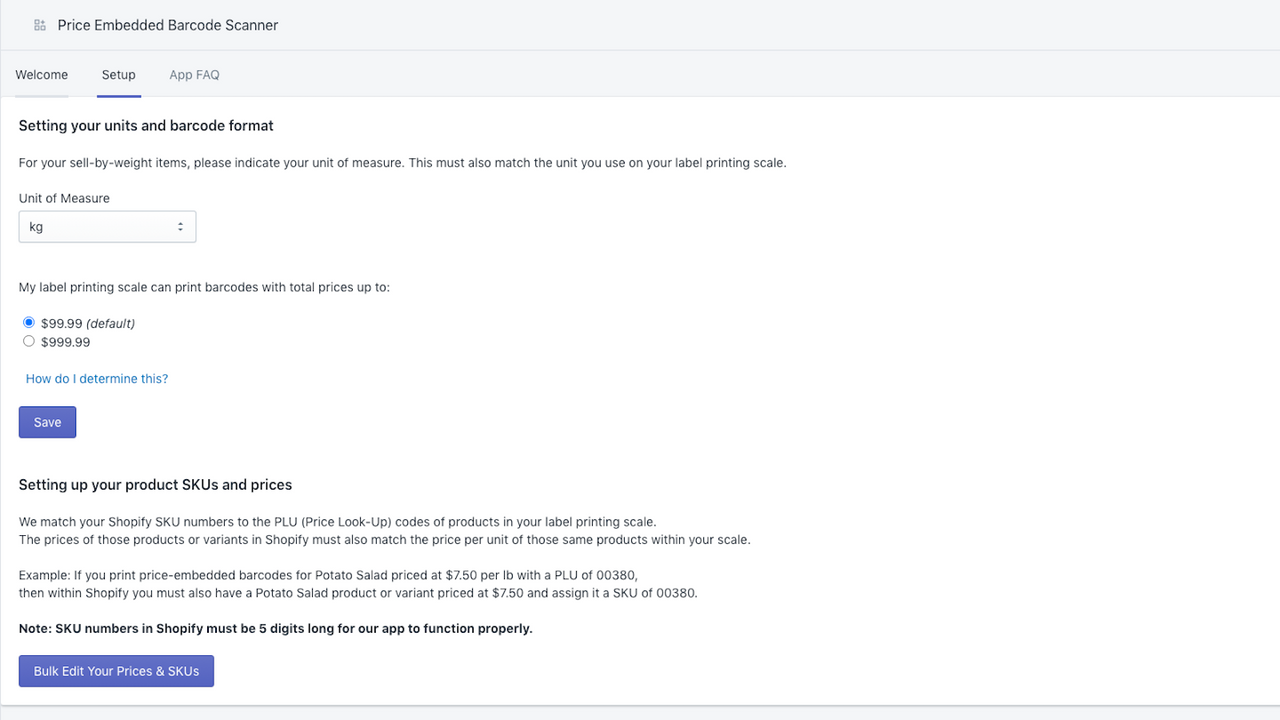Click the Price Embedded Barcode Scanner title
The image size is (1280, 720).
click(x=167, y=24)
